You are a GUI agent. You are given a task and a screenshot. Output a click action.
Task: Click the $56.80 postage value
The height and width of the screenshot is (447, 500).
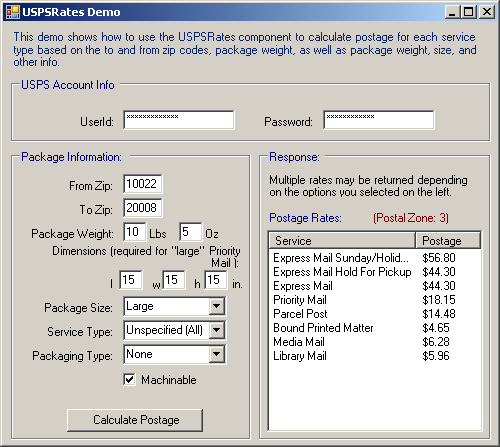439,258
